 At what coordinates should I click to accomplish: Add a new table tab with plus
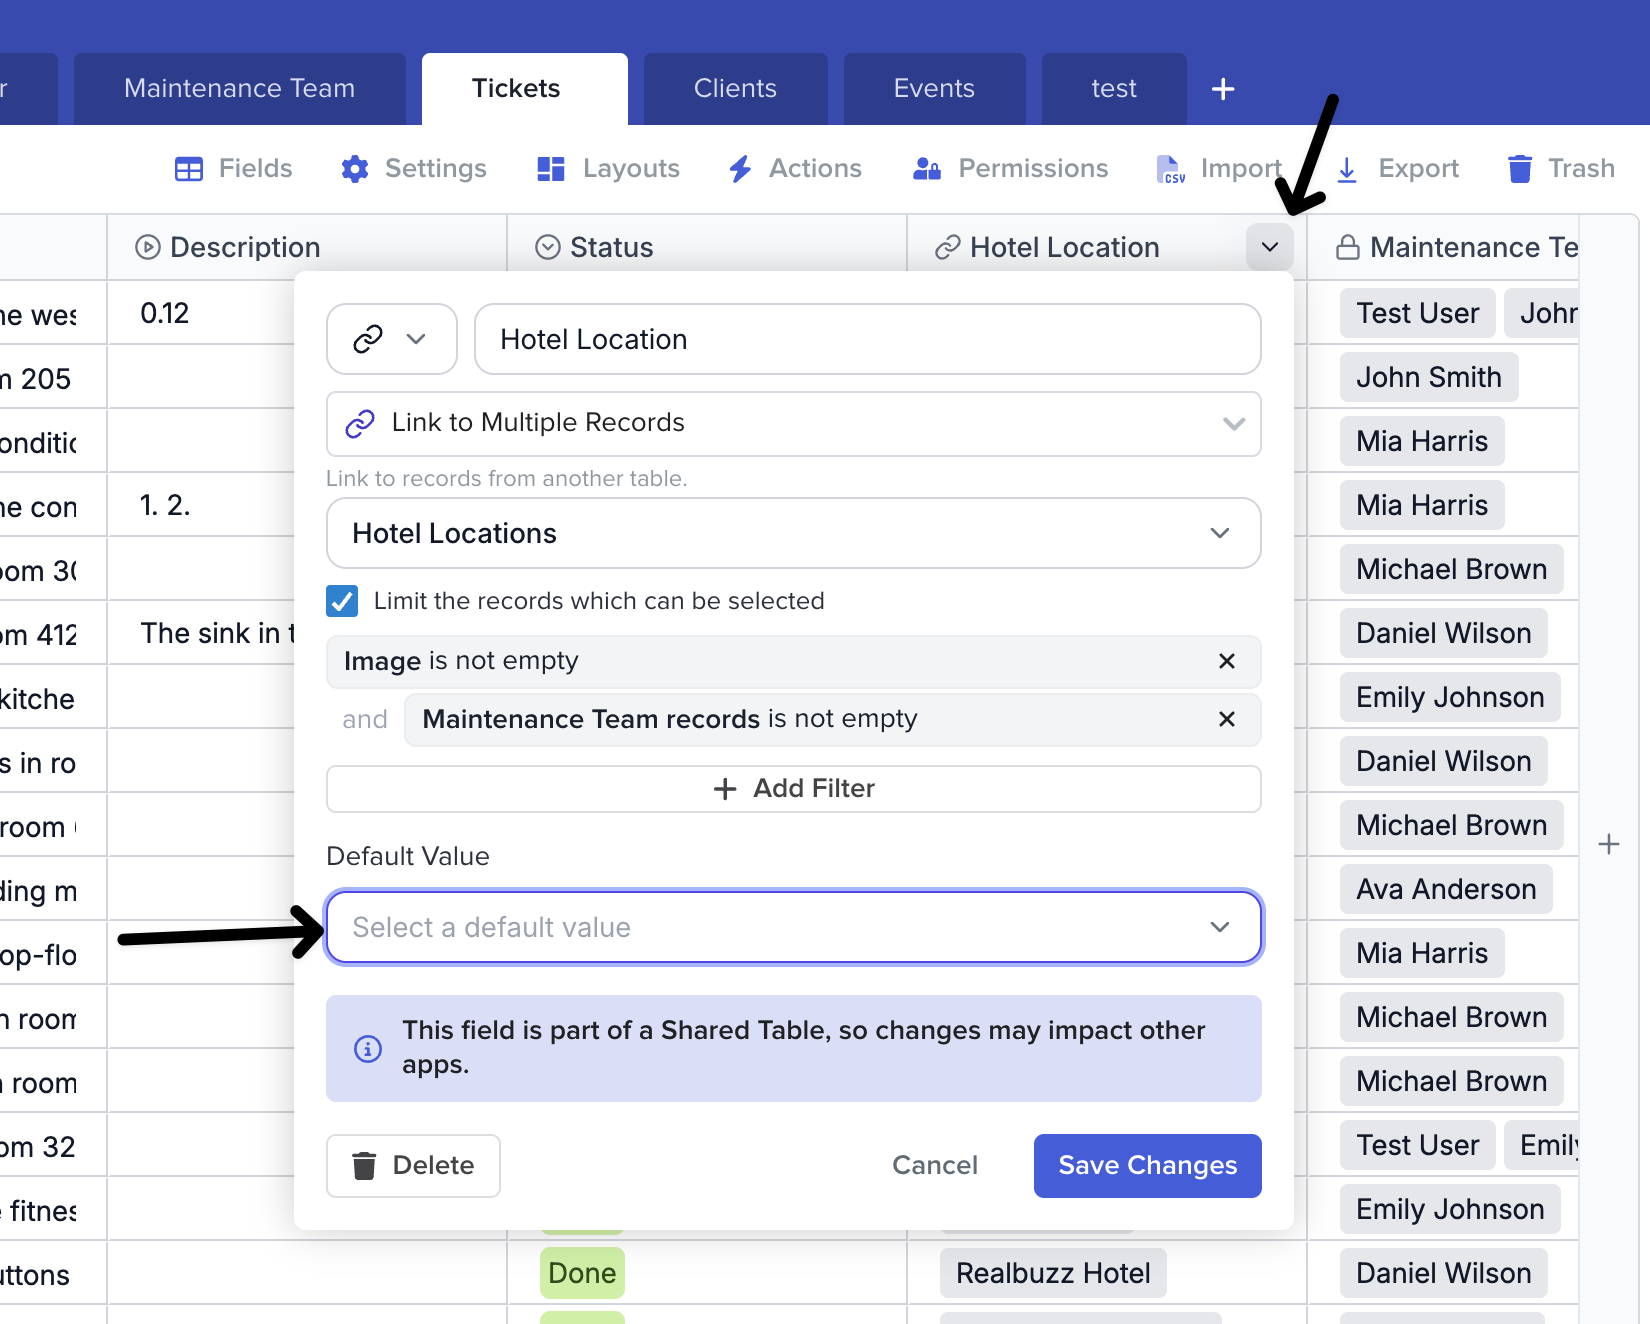pyautogui.click(x=1222, y=89)
